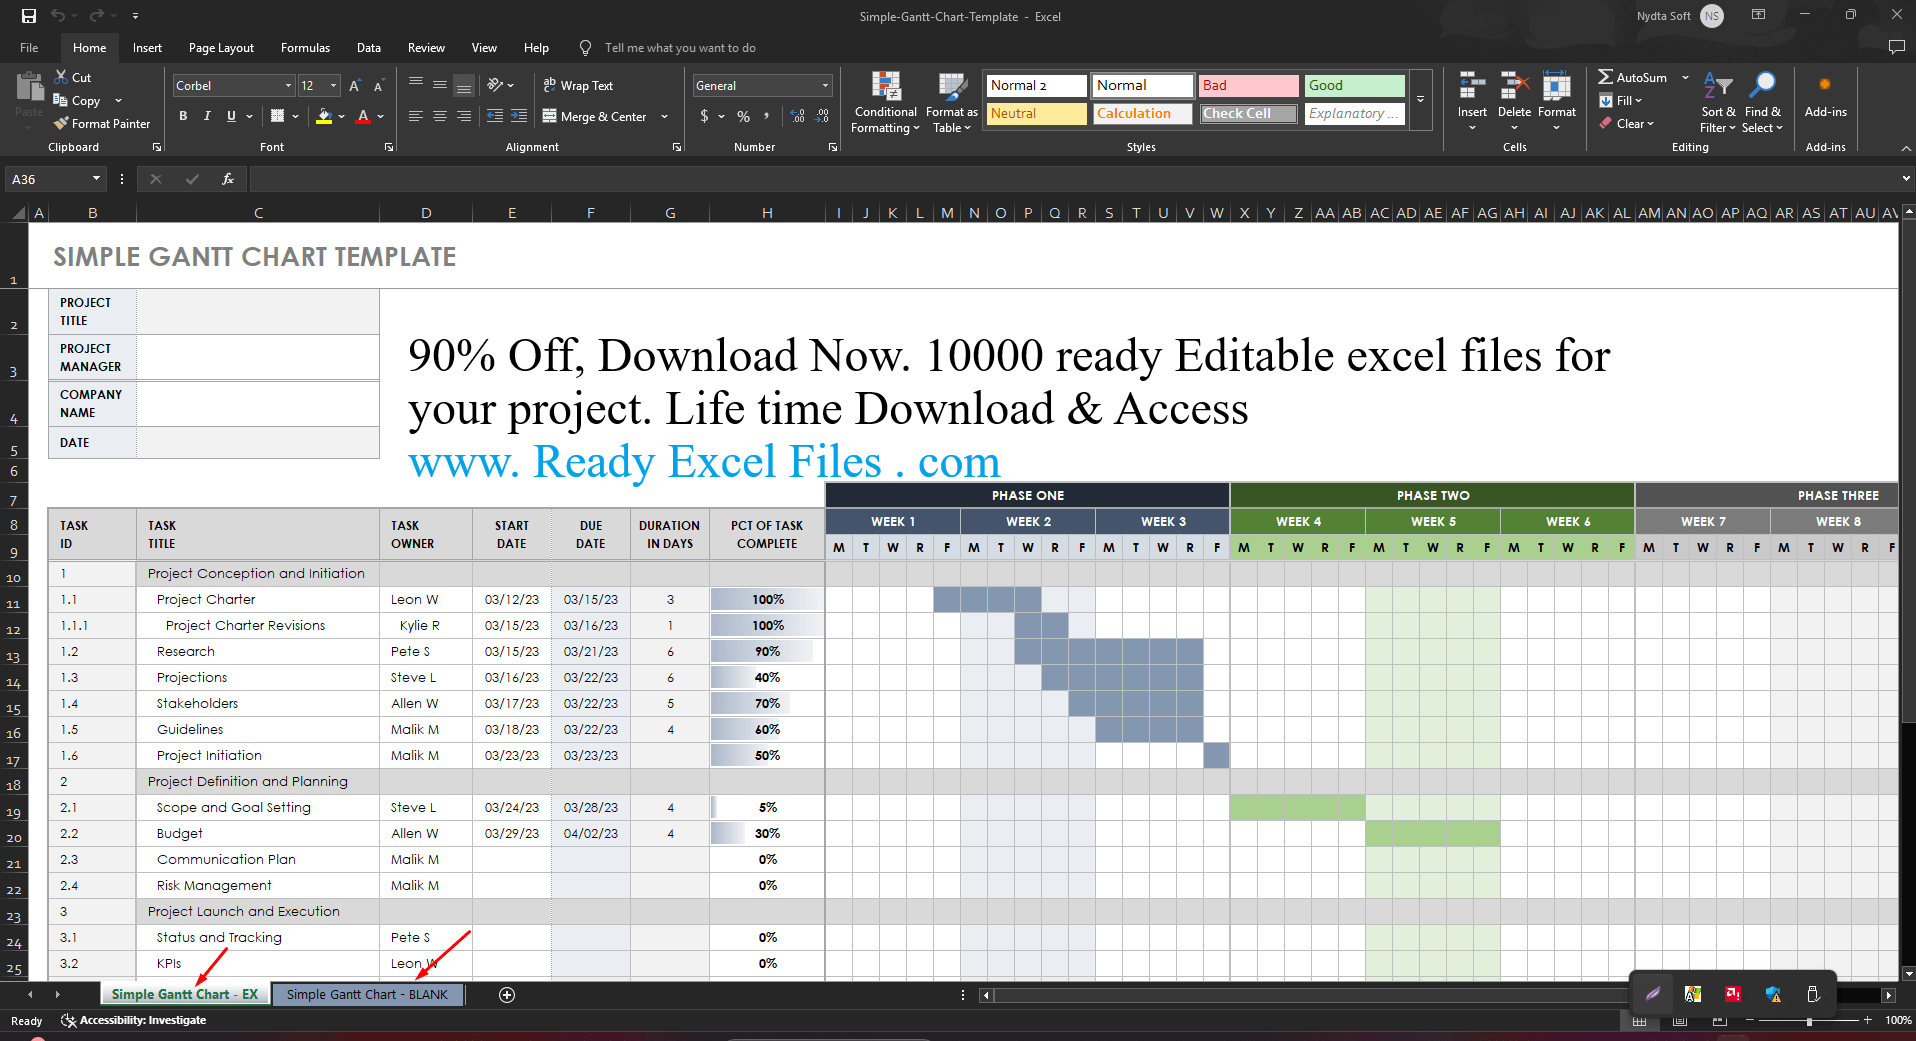Click the zoom slider handle

pyautogui.click(x=1809, y=1021)
